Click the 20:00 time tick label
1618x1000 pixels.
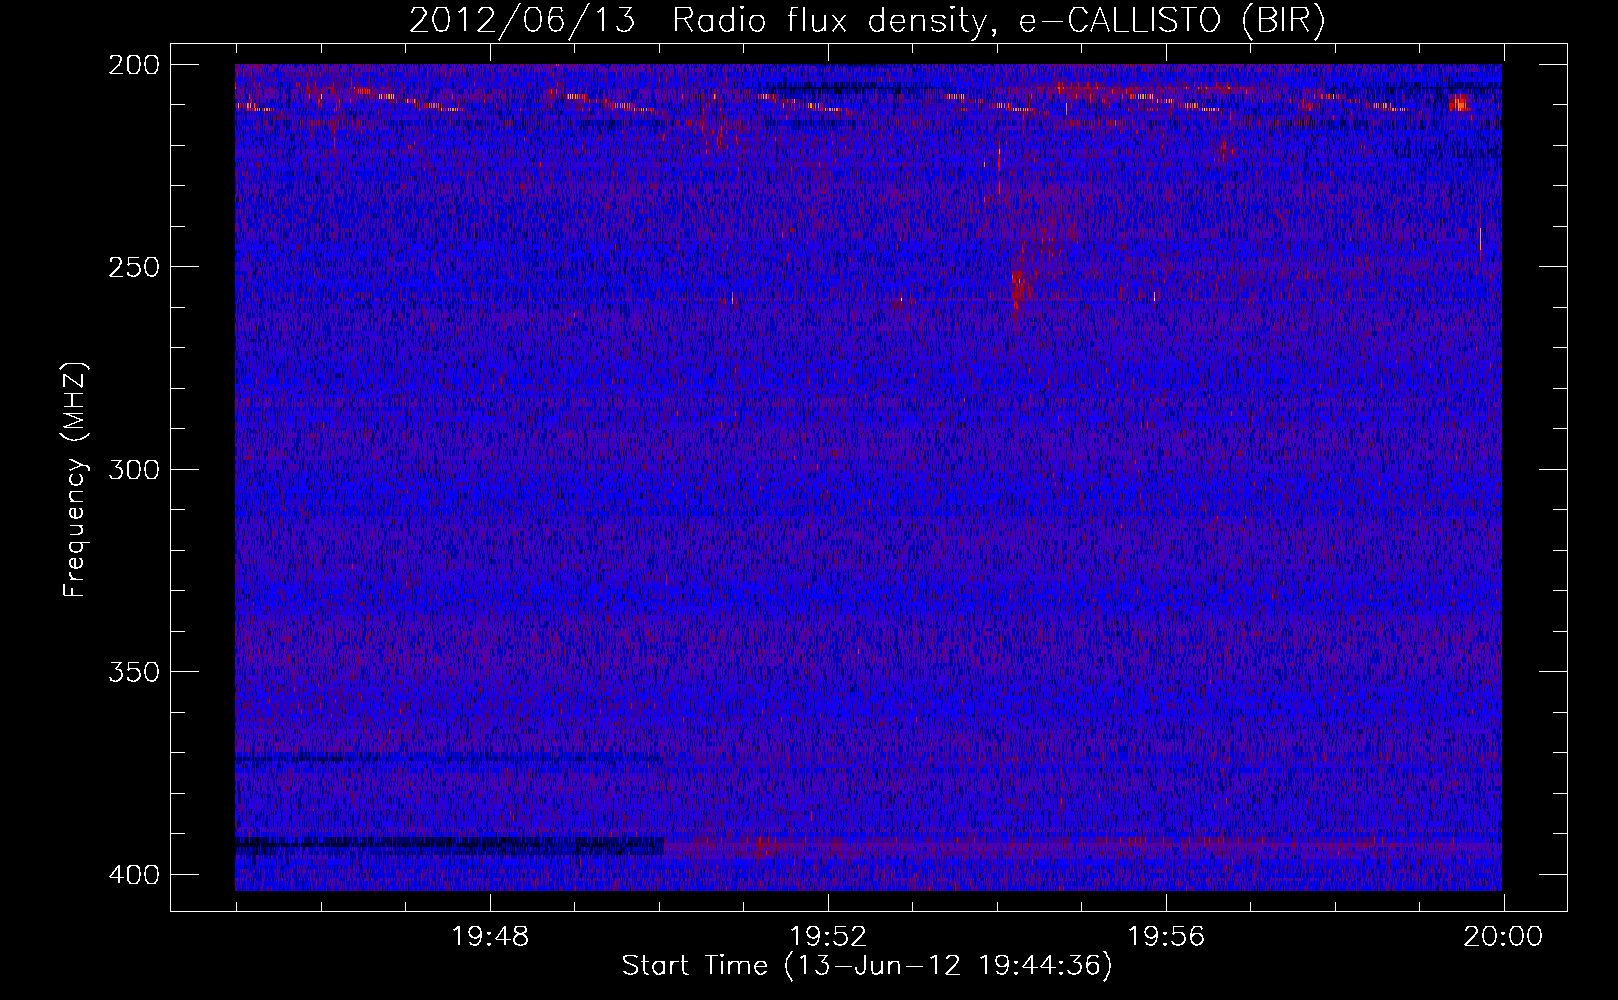point(1503,937)
